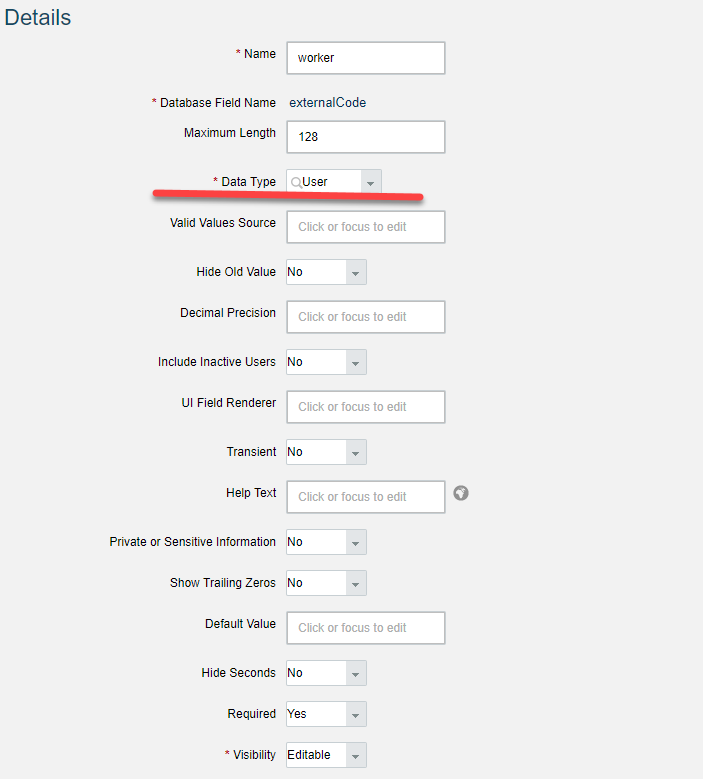The image size is (703, 779).
Task: Expand the Show Trailing Zeros dropdown
Action: 356,583
